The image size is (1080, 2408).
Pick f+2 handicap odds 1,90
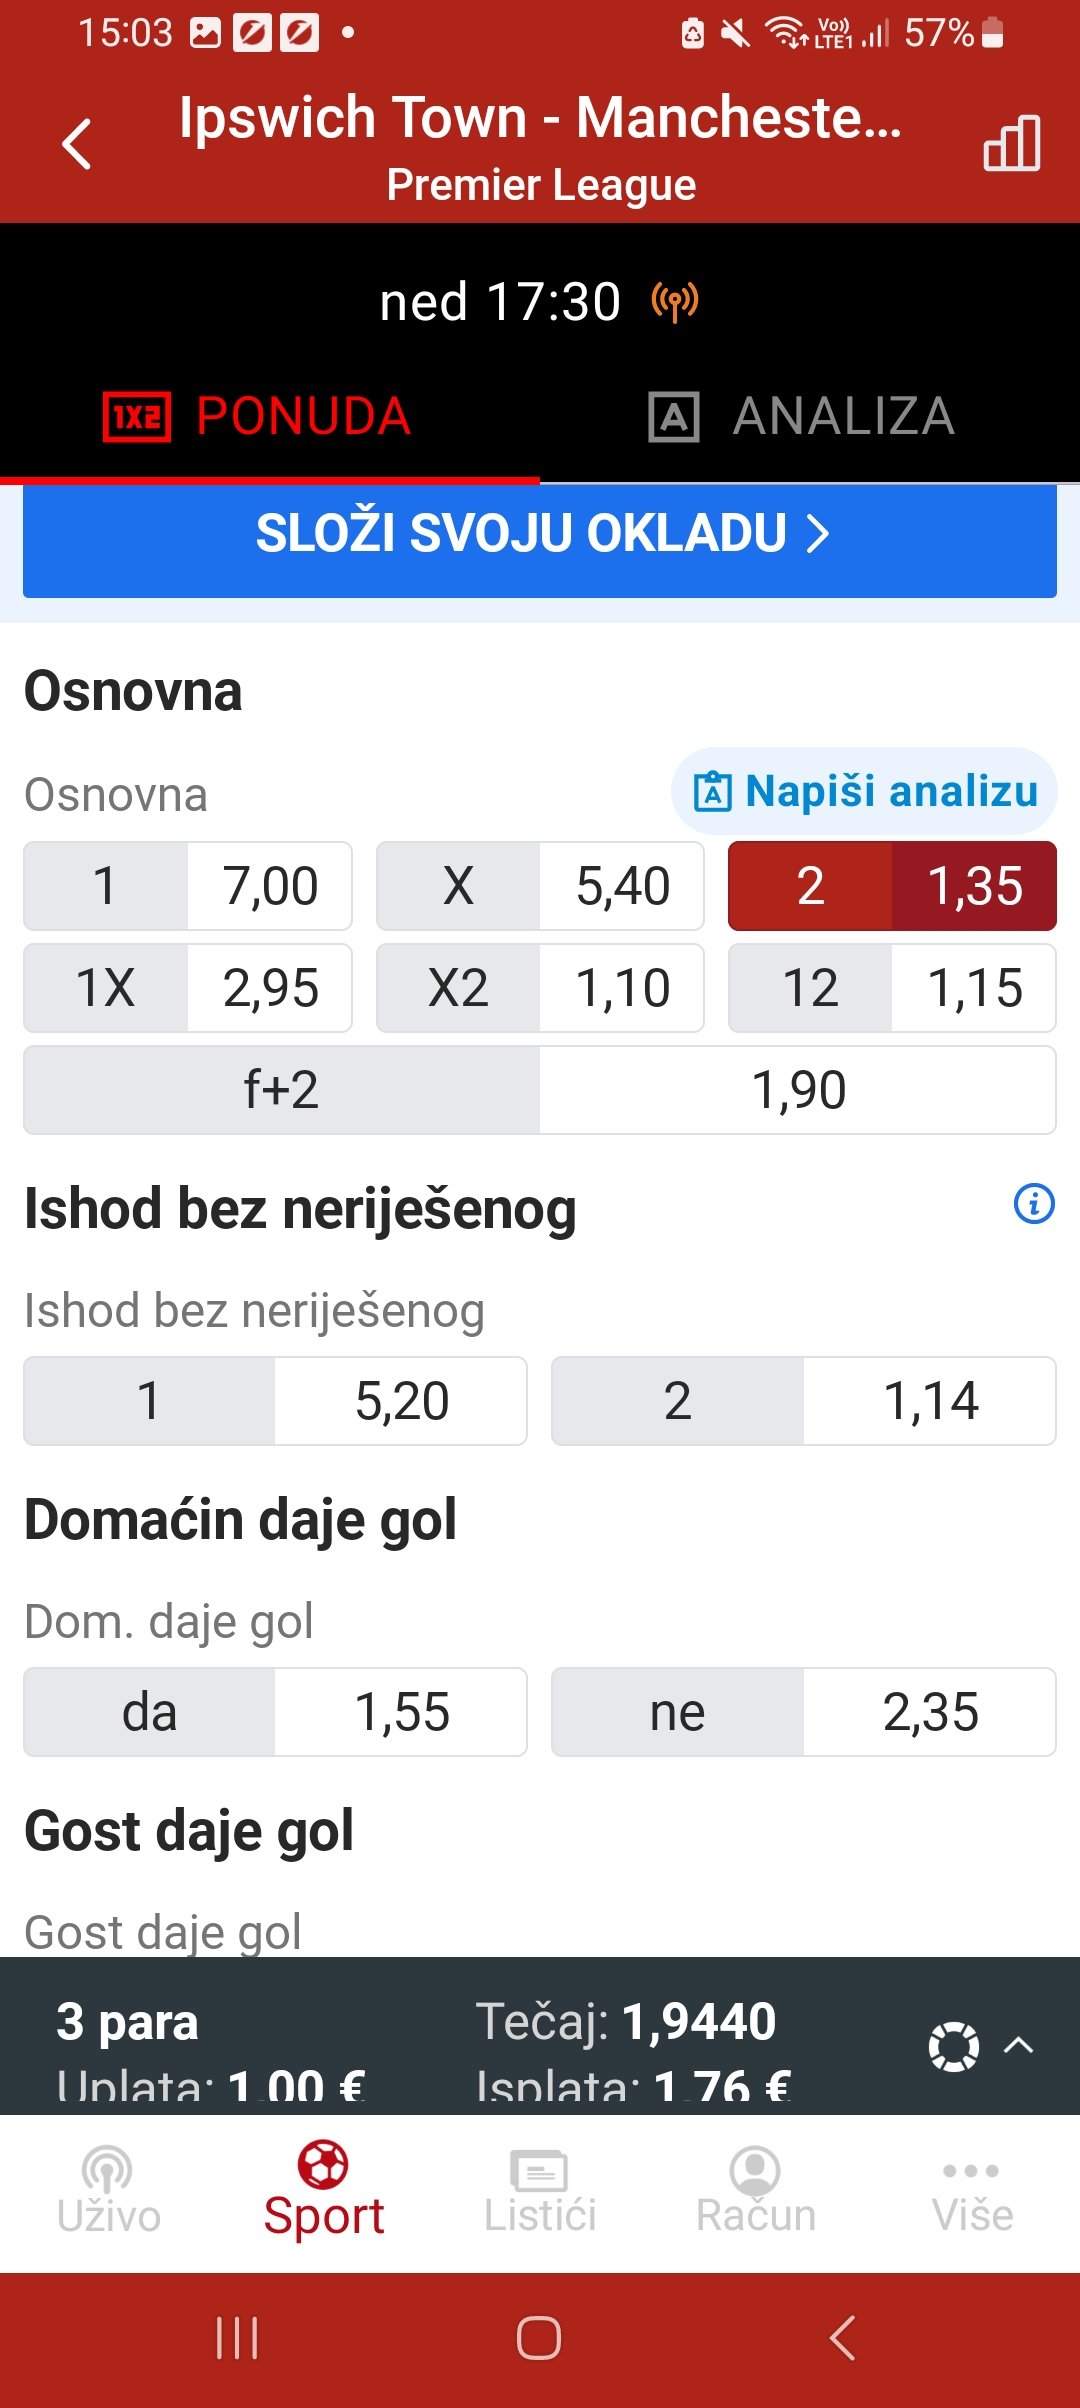[x=540, y=1090]
